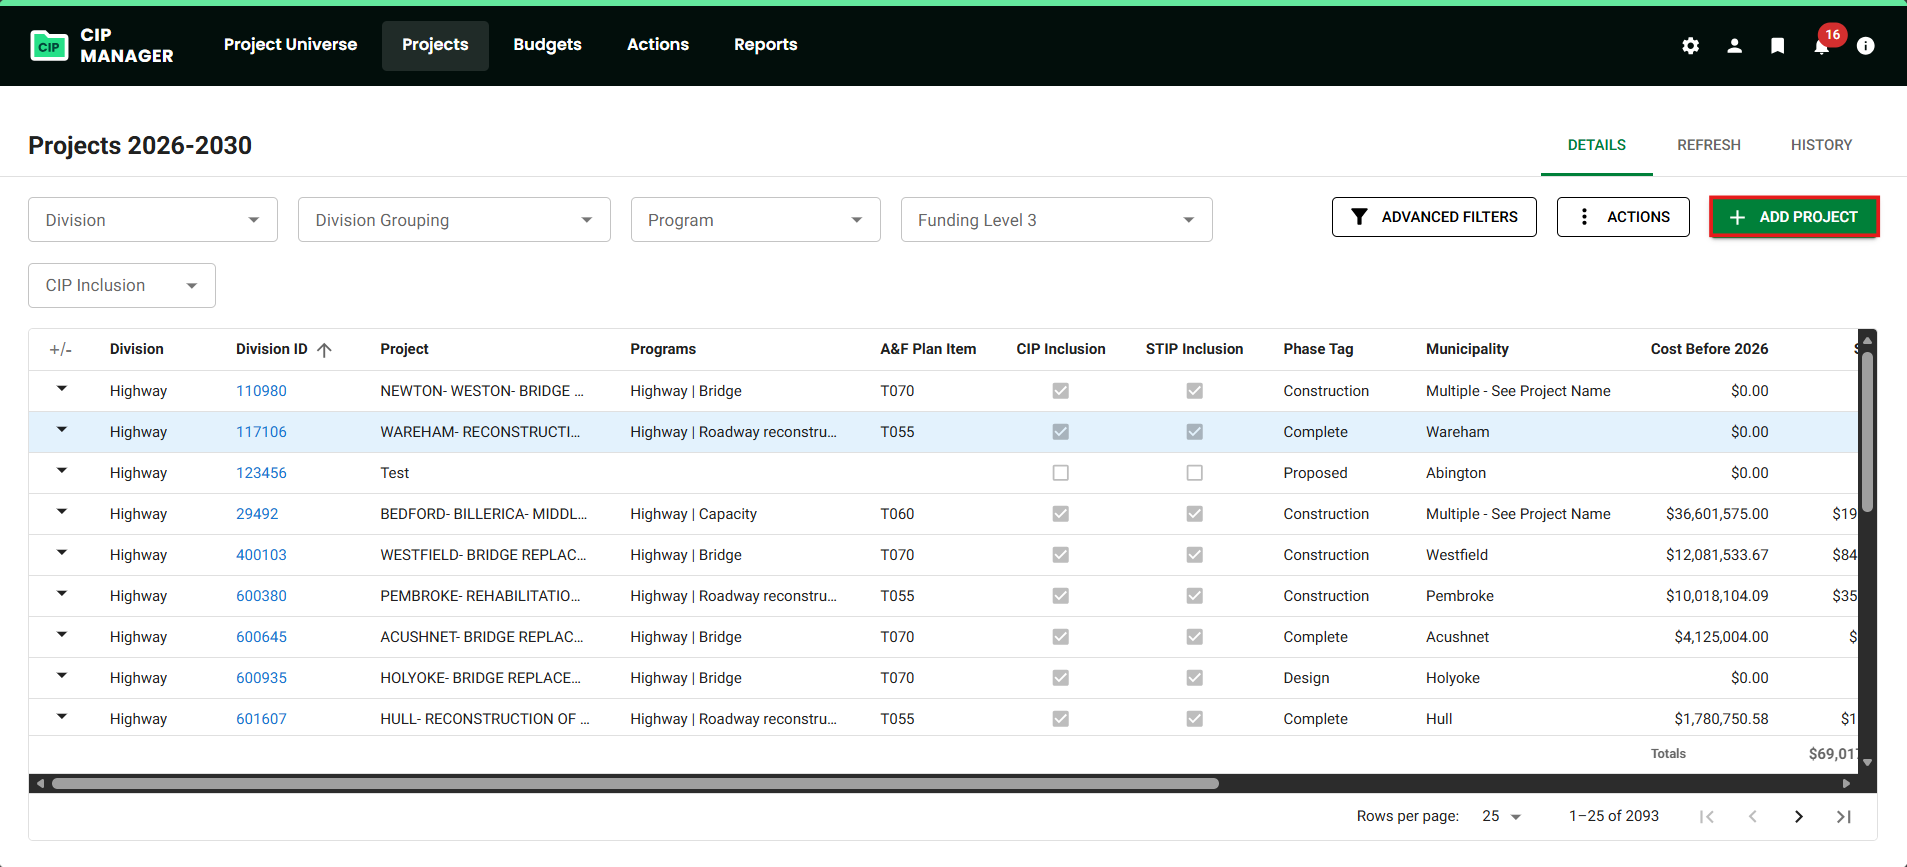Toggle CIP Inclusion checkbox for Test project
Viewport: 1907px width, 867px height.
(x=1060, y=473)
